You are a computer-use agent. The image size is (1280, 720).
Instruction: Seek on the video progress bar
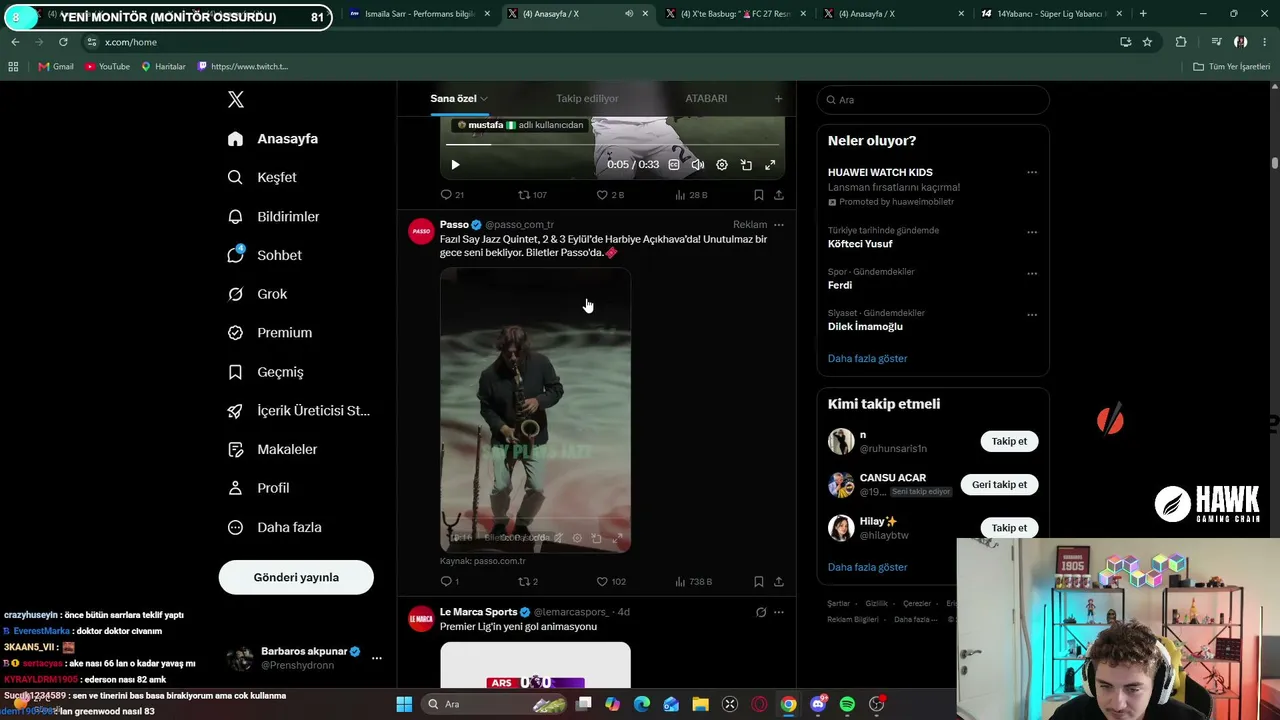pos(612,145)
